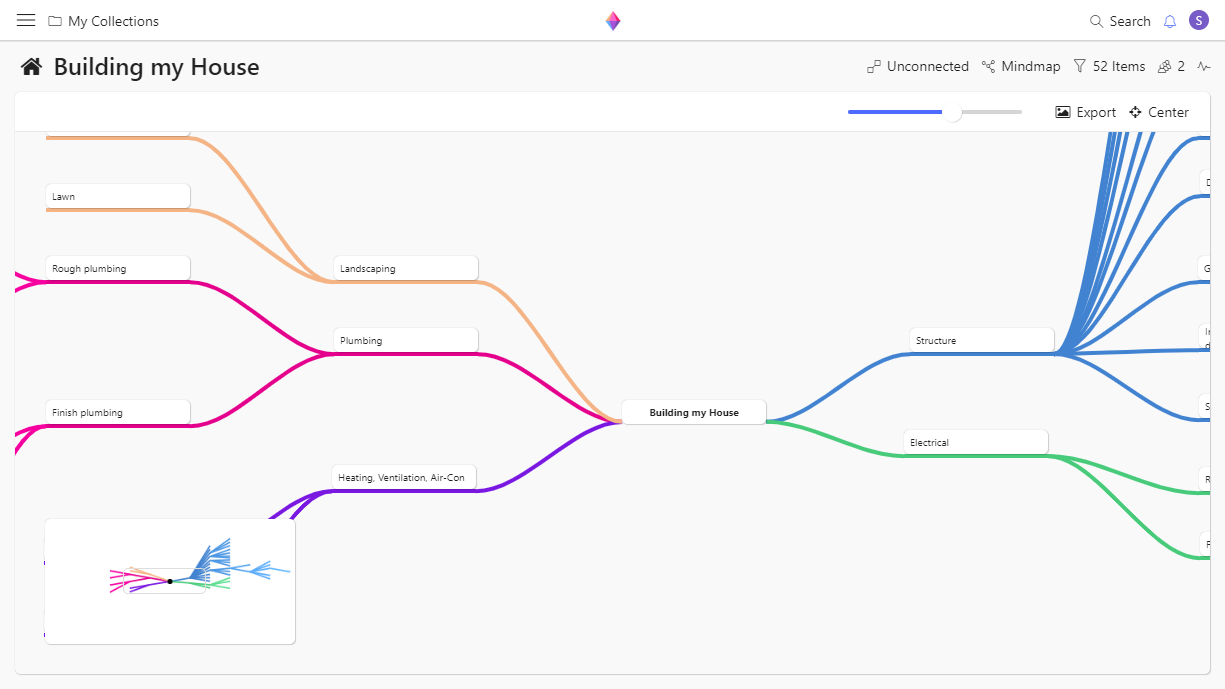Open the Mindmap view selector
The image size is (1225, 689).
[1021, 67]
